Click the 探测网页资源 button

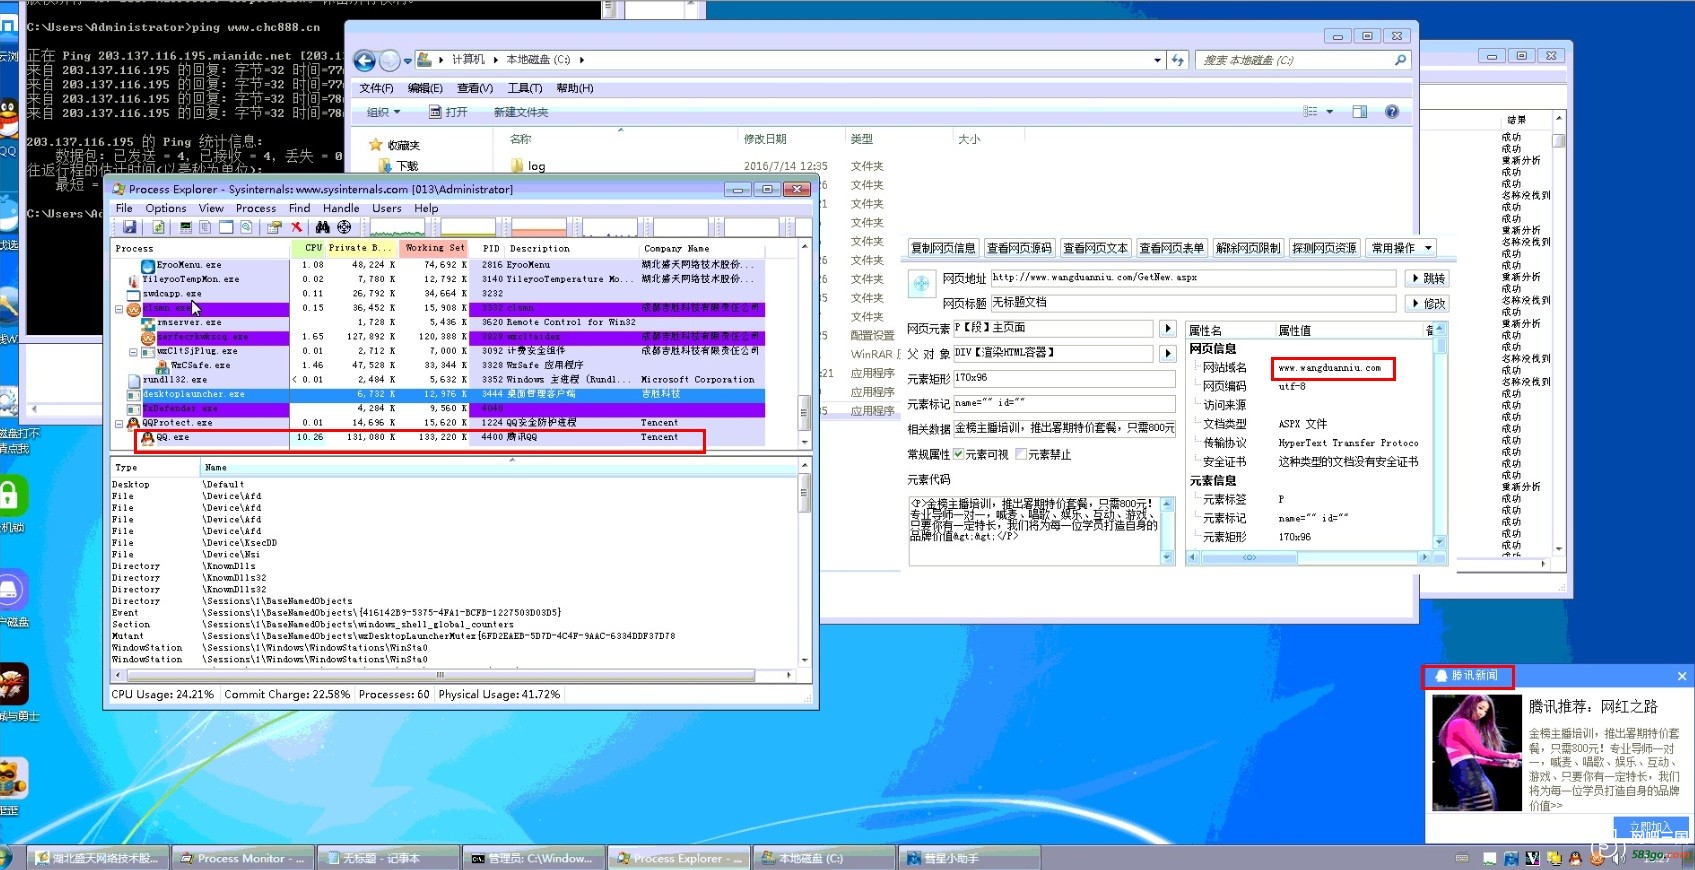1324,248
